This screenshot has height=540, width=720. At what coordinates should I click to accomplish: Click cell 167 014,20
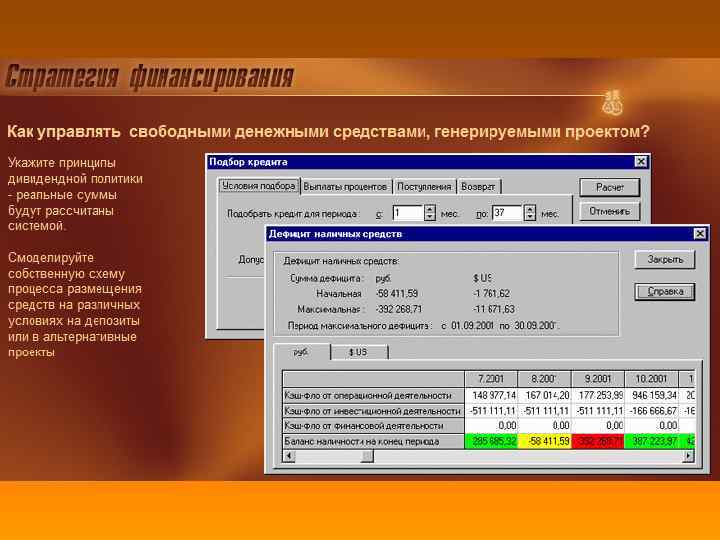(545, 395)
